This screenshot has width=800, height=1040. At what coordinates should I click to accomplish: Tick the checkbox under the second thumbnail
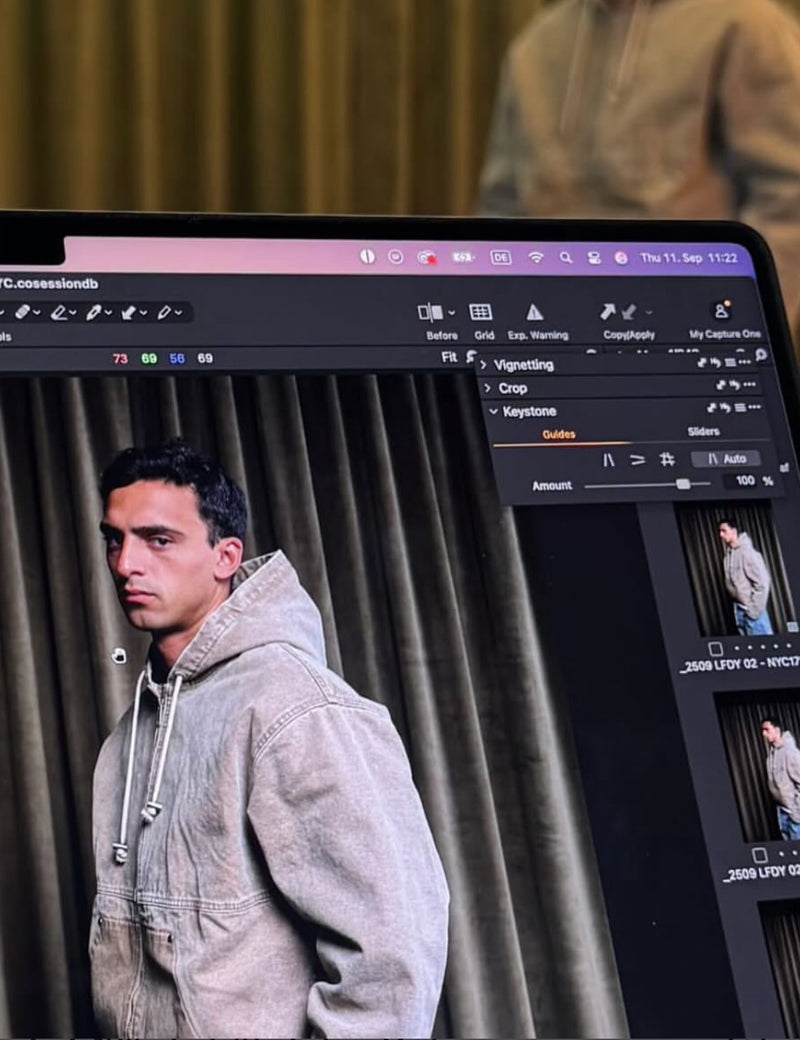tap(760, 855)
